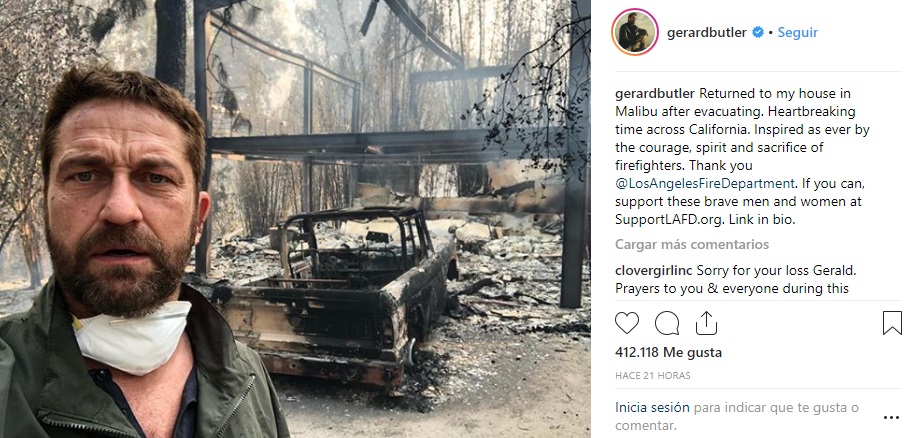Like the post with the heart icon
The width and height of the screenshot is (906, 438).
[626, 323]
